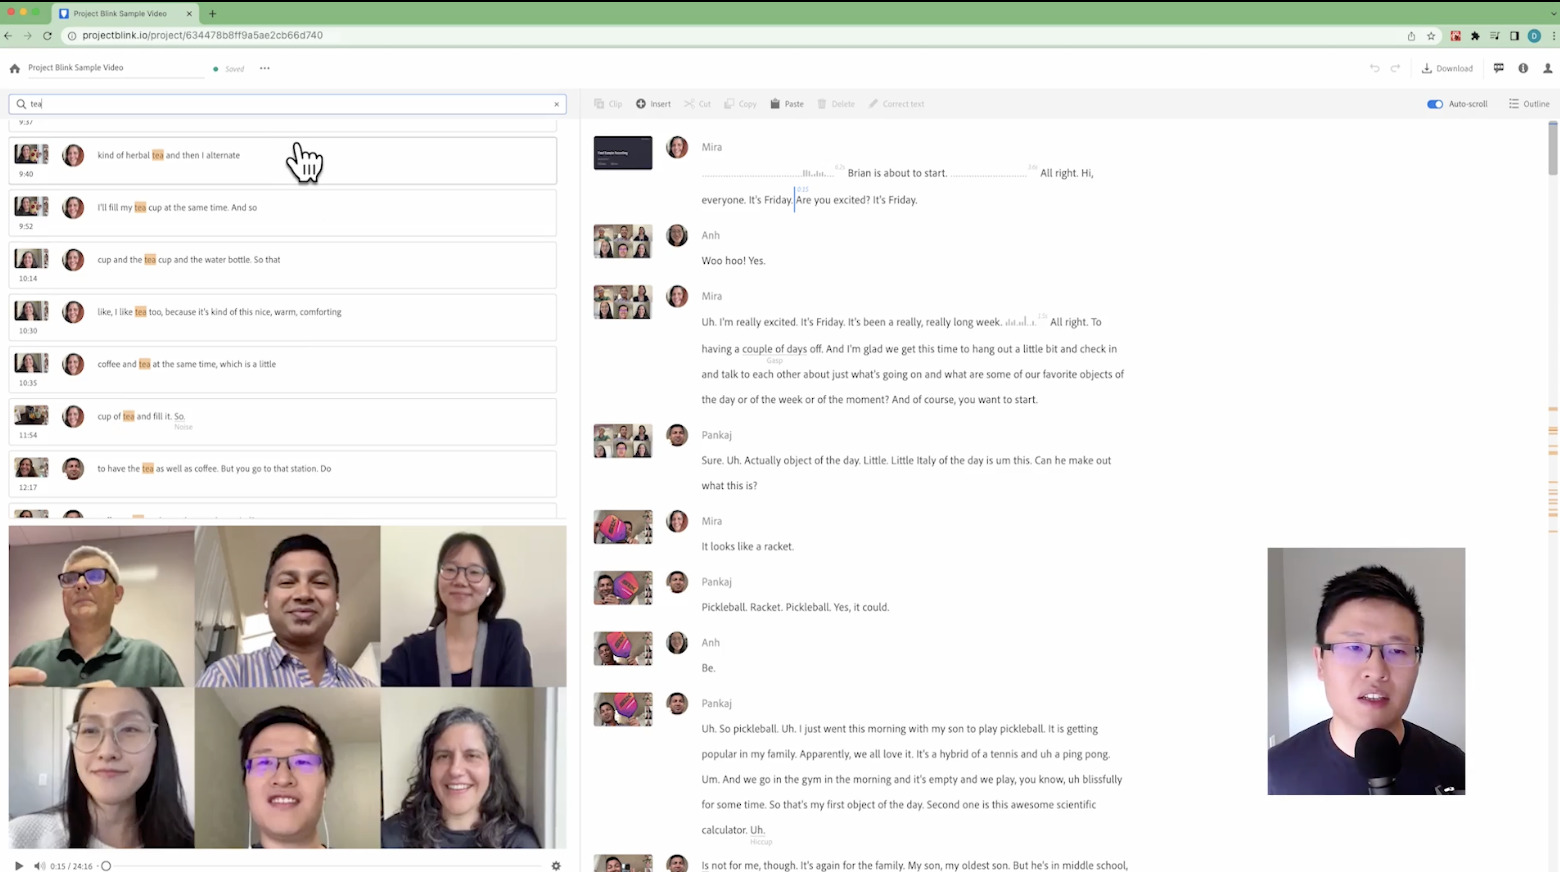Reload the browser page
This screenshot has width=1560, height=872.
[47, 35]
